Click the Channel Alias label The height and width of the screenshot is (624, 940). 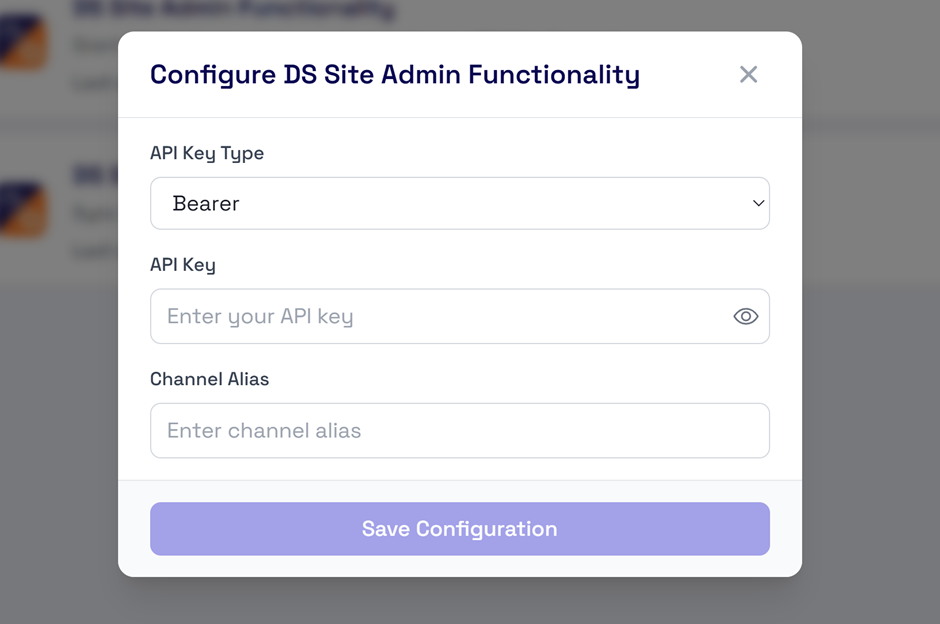click(209, 379)
